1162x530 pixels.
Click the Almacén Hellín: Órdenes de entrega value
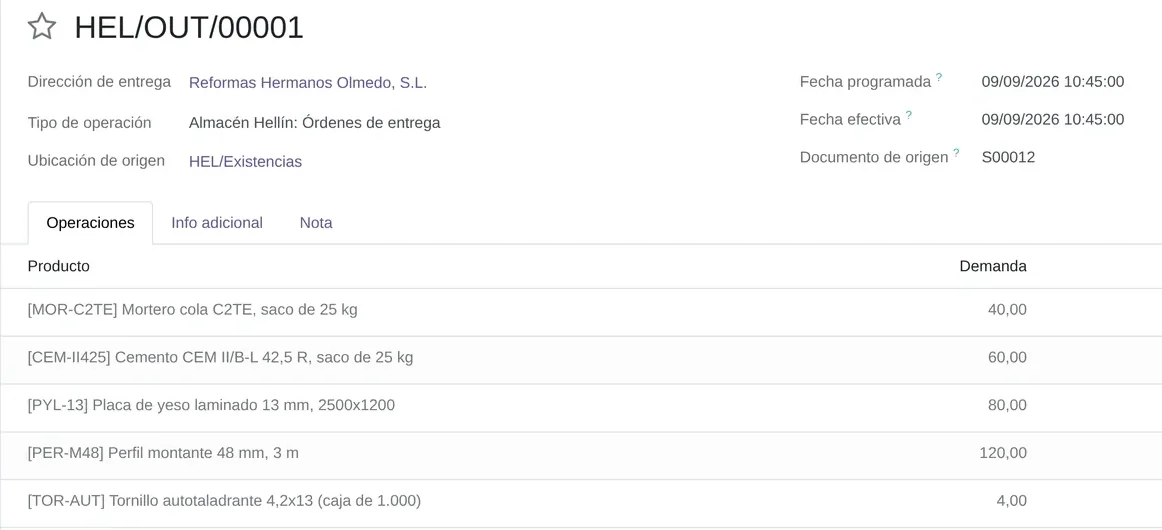tap(314, 123)
